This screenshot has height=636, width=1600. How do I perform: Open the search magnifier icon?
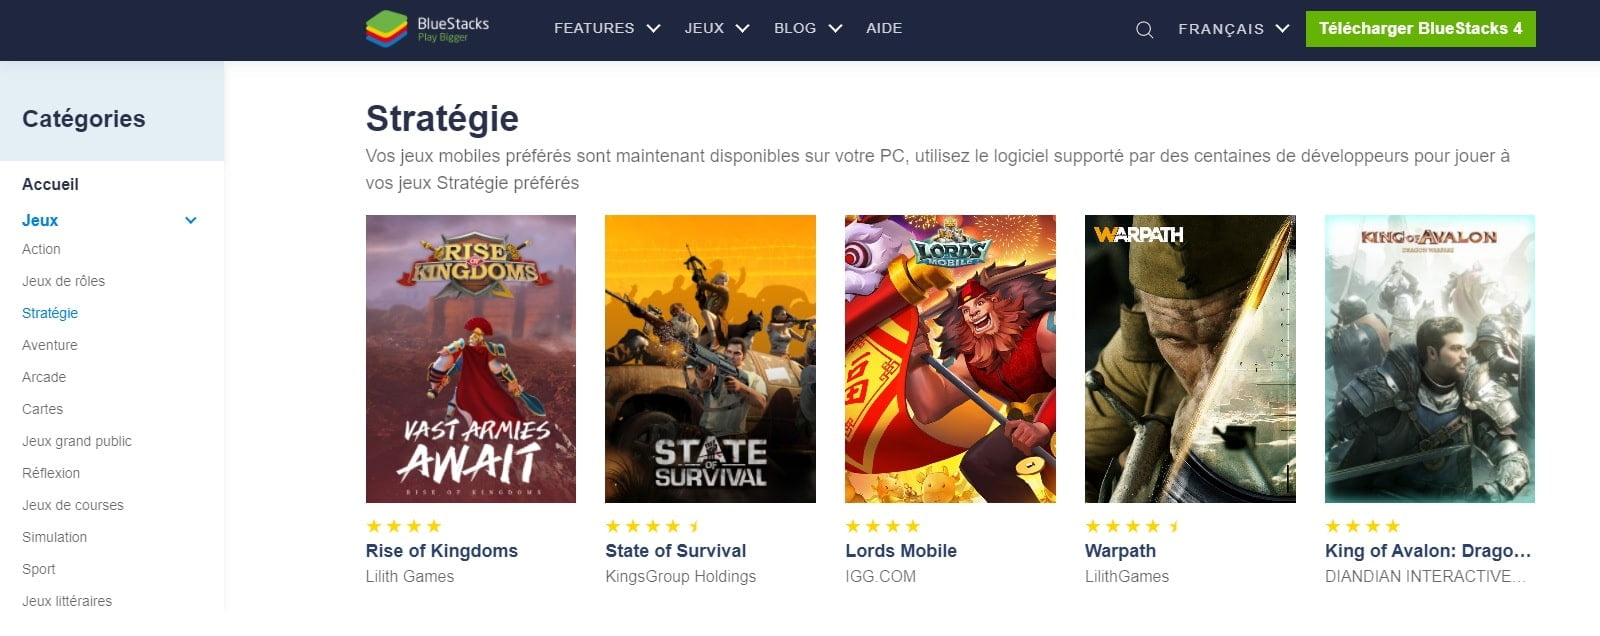(x=1145, y=30)
